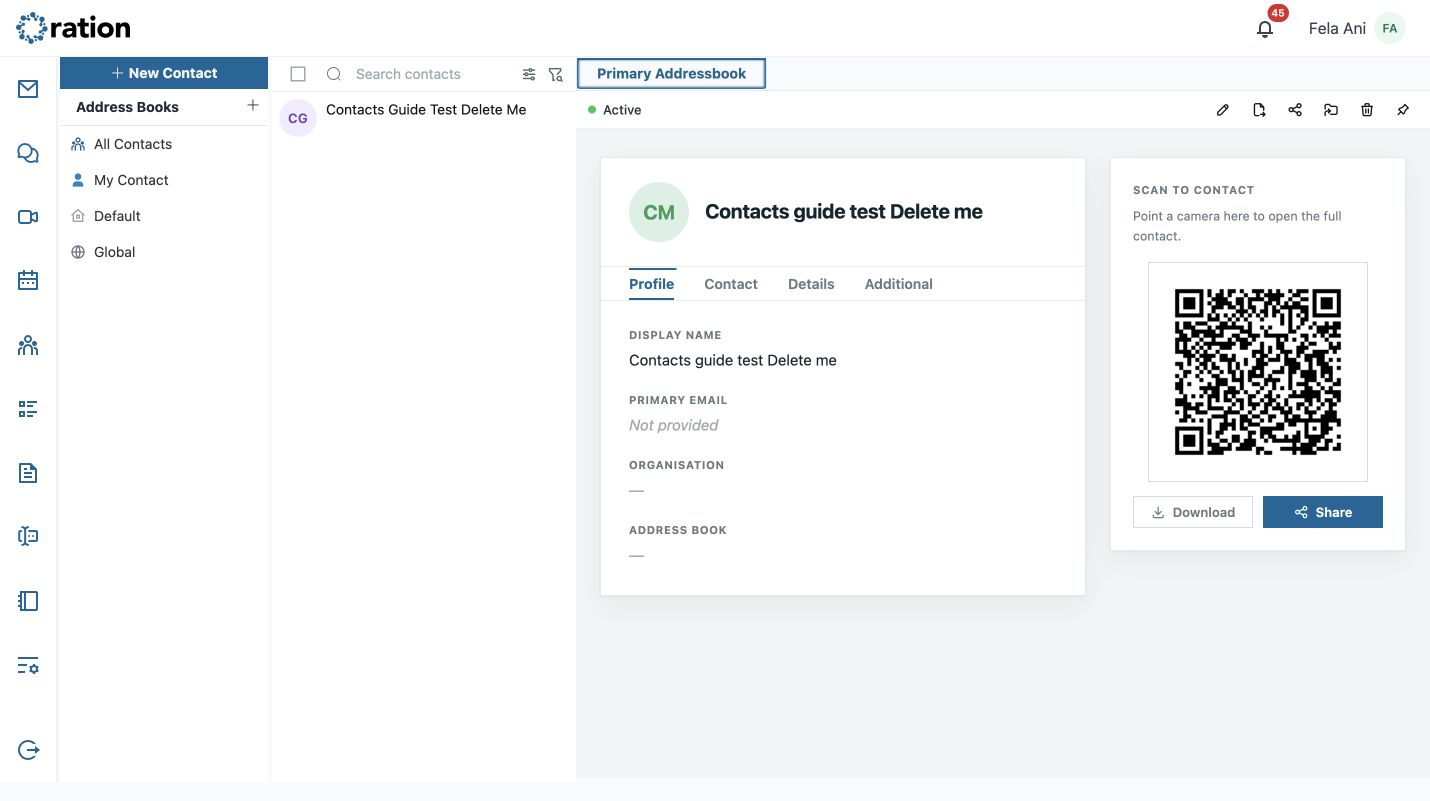Share contact via toolbar share icon
Screen dimensions: 1430x801
click(x=1295, y=110)
